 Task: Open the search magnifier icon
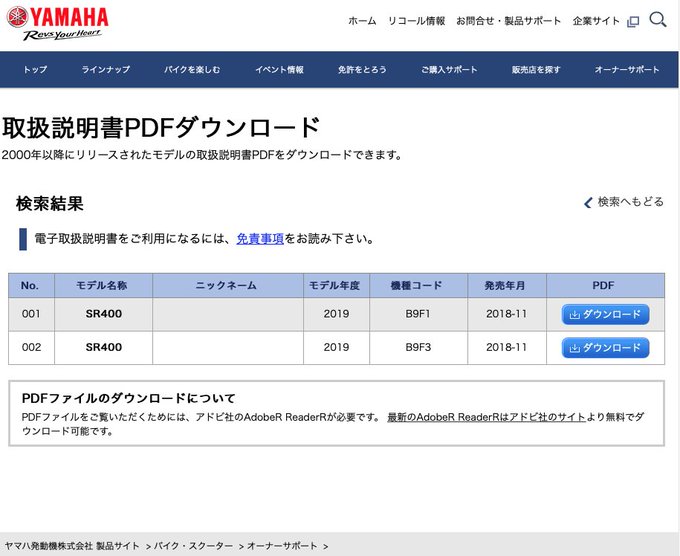tap(657, 20)
